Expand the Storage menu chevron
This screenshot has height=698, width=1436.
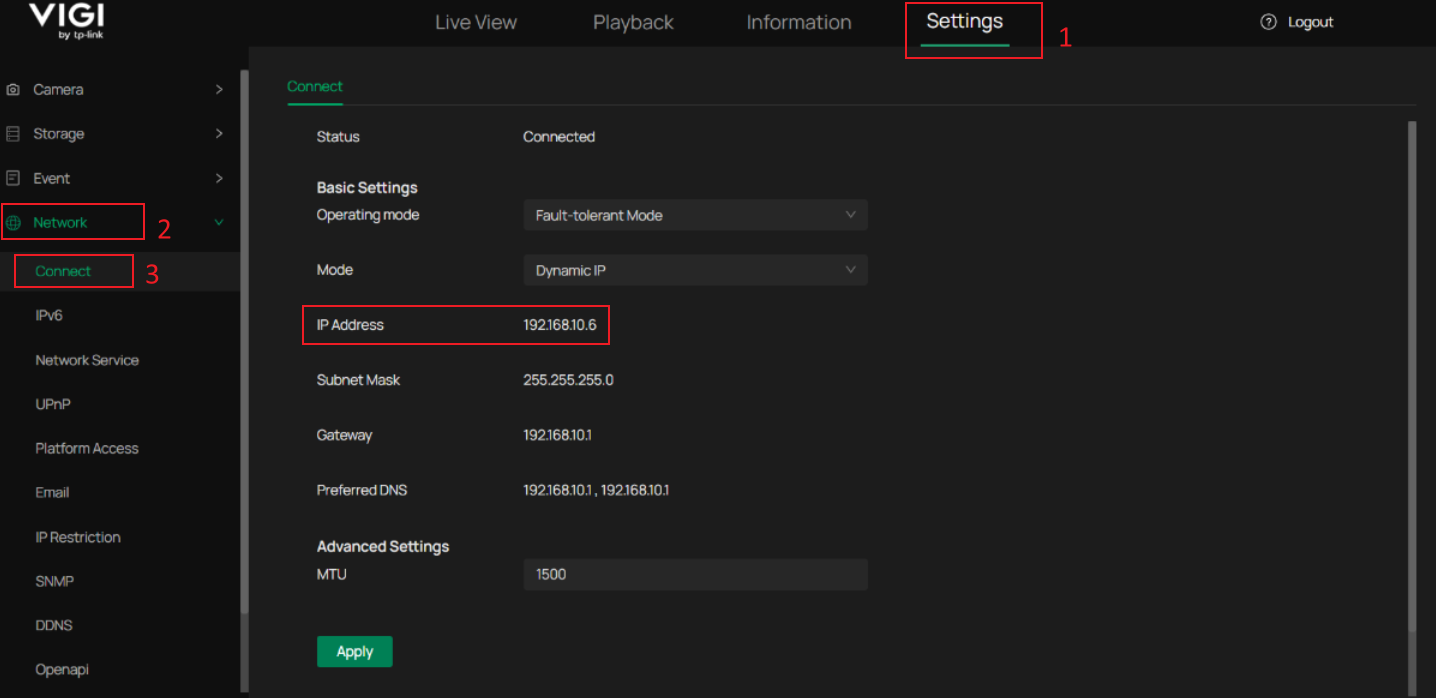click(x=219, y=134)
